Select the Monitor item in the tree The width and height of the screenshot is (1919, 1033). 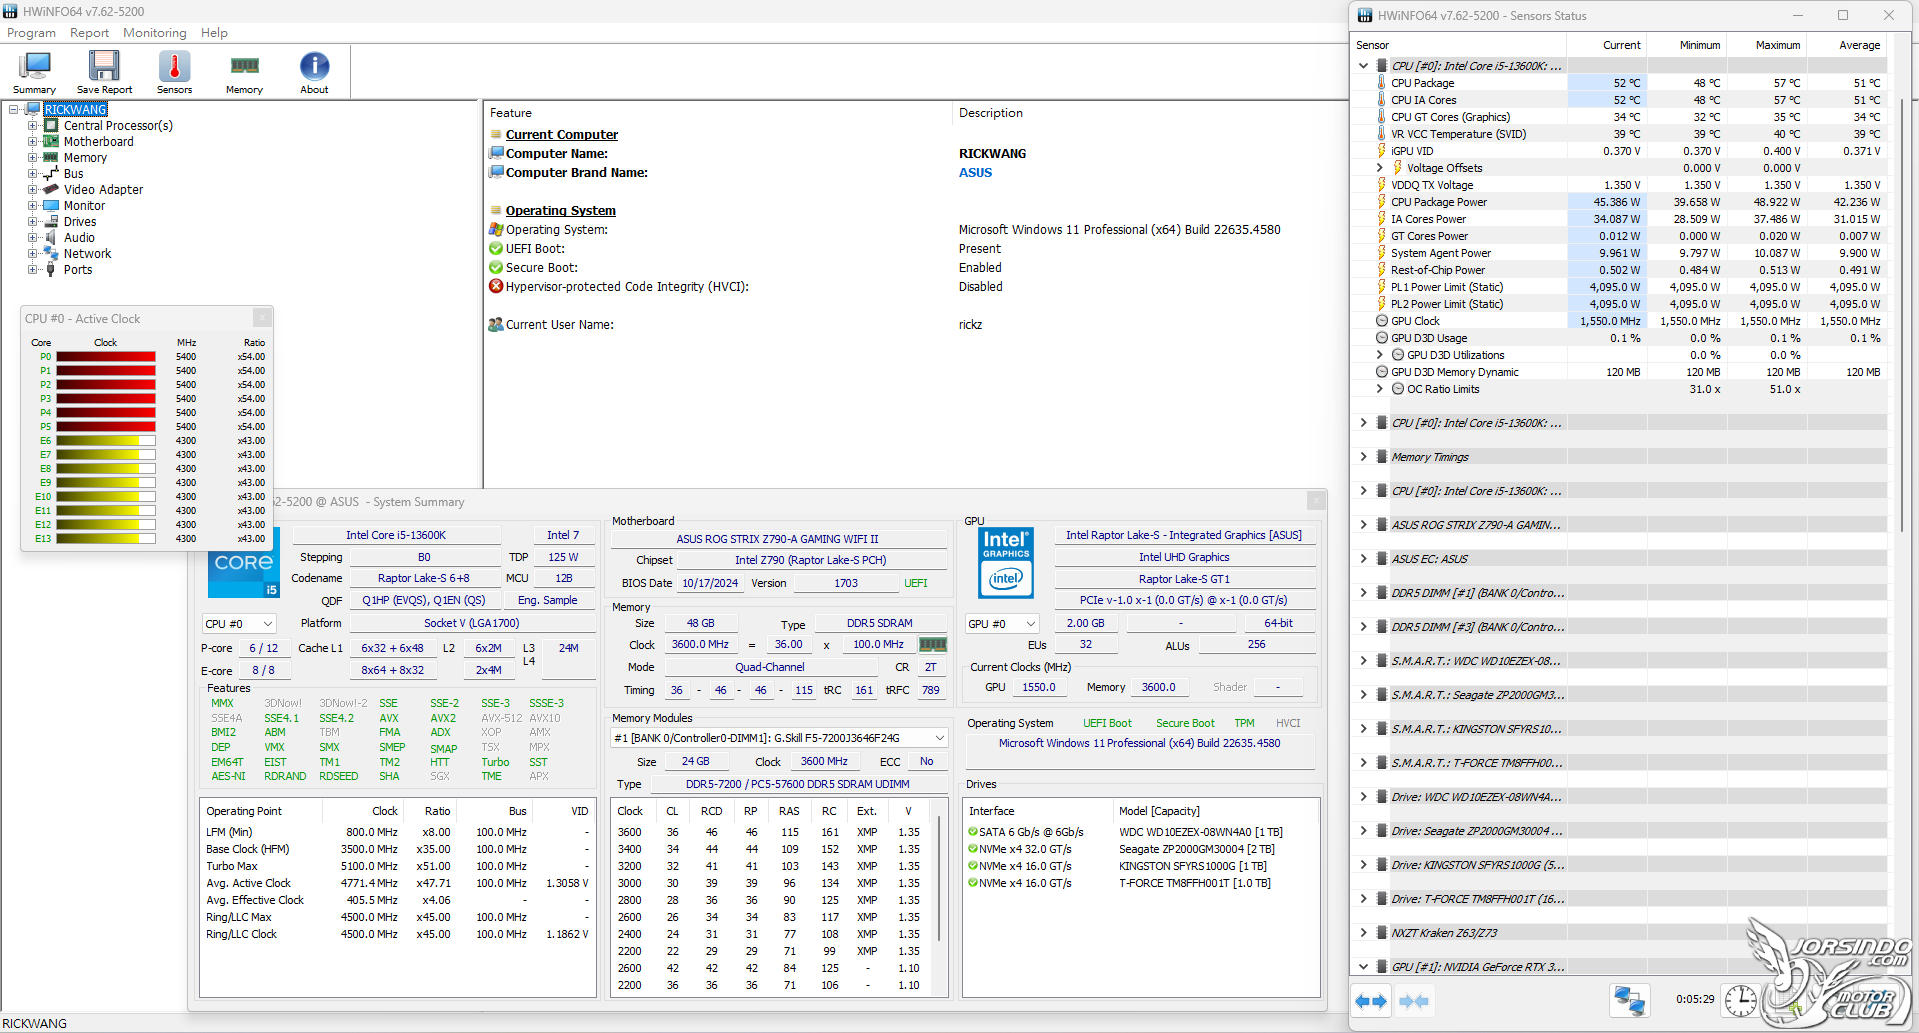click(x=84, y=206)
